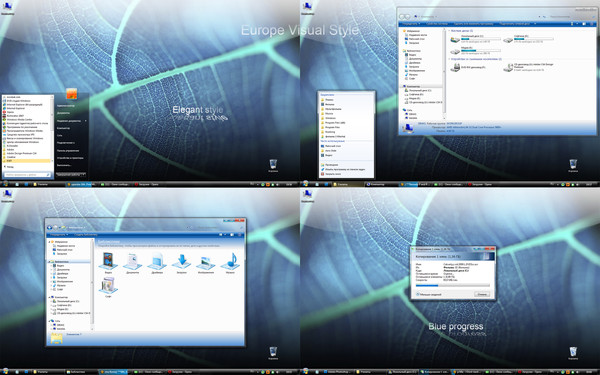Go back using Libraries window back arrow
Image resolution: width=600 pixels, height=375 pixels.
pyautogui.click(x=49, y=227)
